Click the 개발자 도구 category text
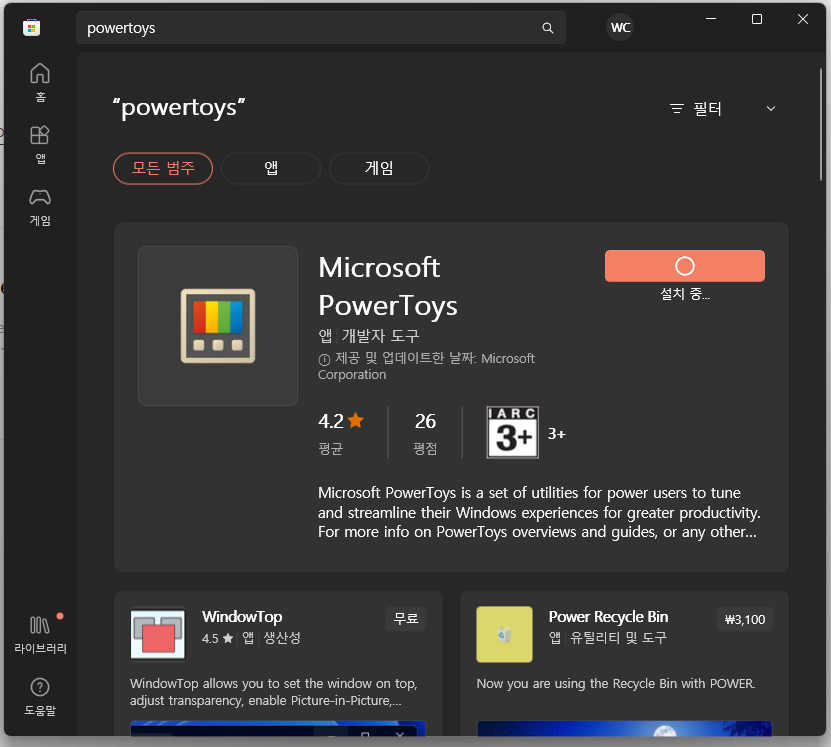831x747 pixels. tap(381, 336)
